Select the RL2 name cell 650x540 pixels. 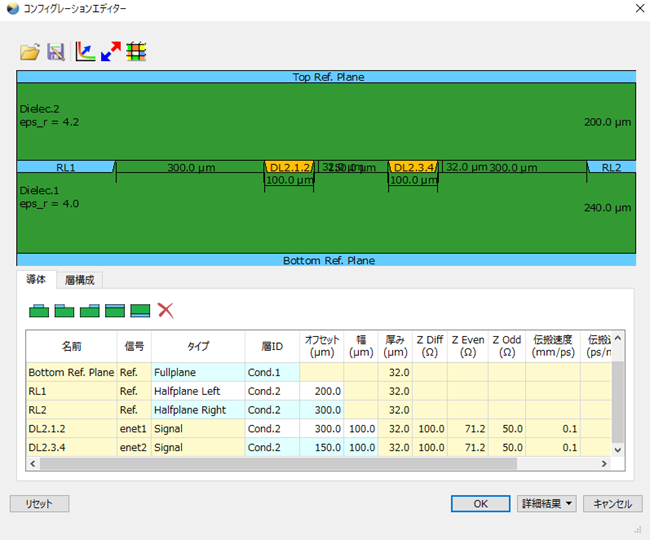click(x=71, y=410)
